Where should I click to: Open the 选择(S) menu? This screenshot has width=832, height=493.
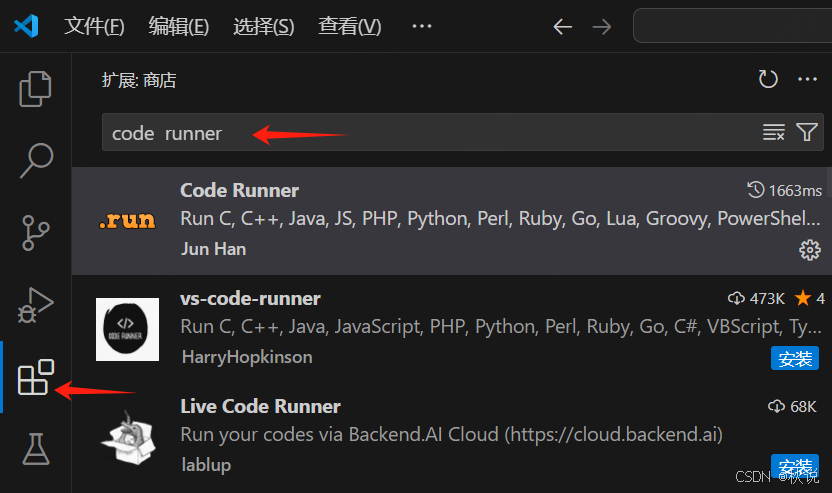click(264, 26)
